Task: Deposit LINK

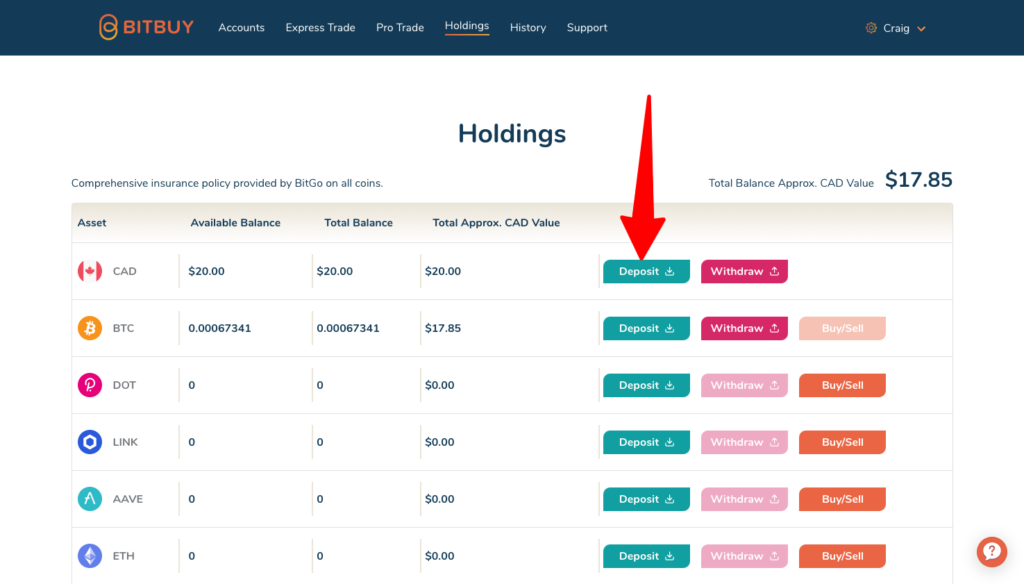Action: click(x=646, y=442)
